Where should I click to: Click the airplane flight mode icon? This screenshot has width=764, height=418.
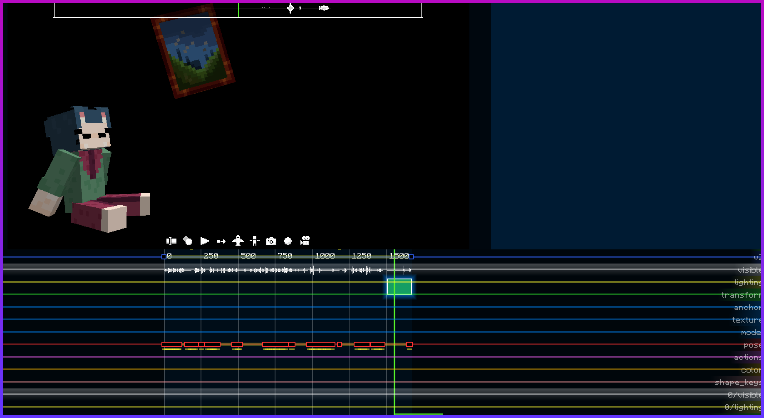click(x=238, y=241)
